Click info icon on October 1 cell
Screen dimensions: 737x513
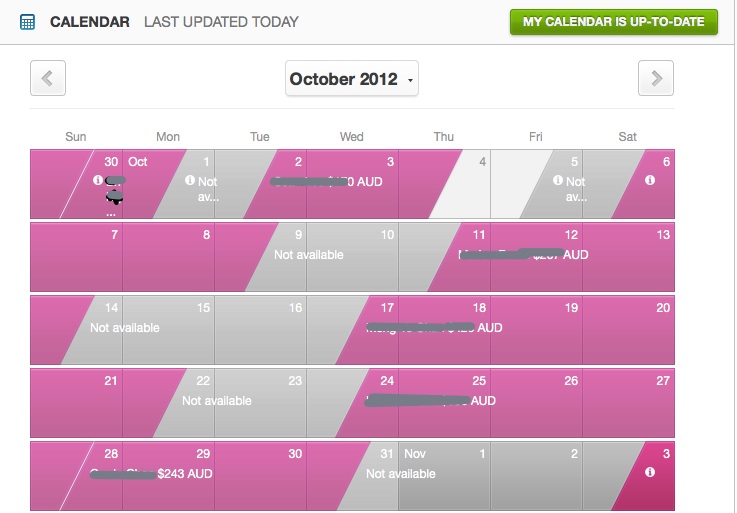[x=190, y=180]
